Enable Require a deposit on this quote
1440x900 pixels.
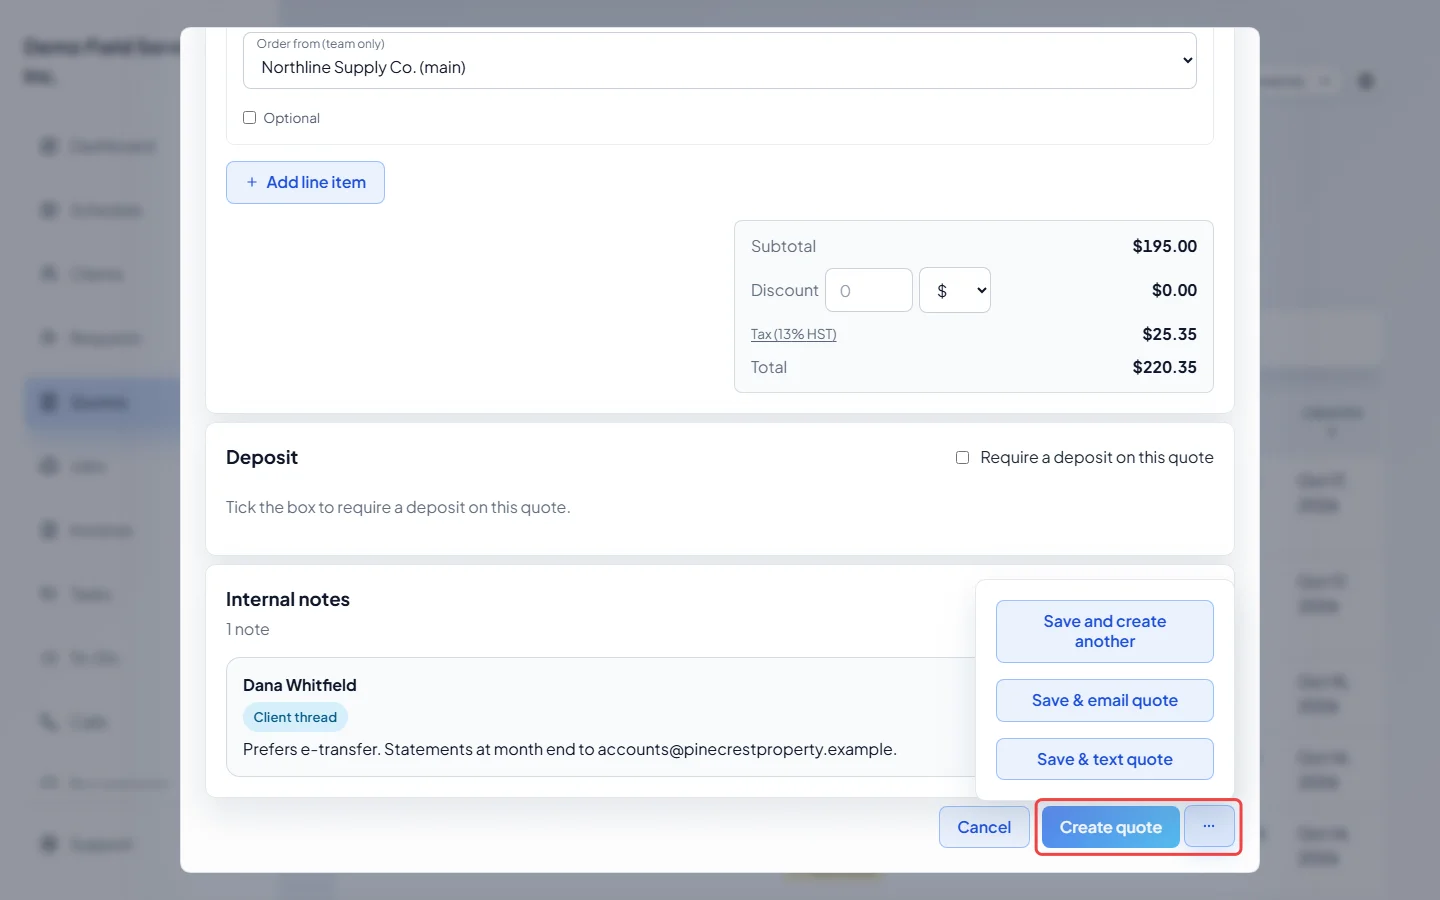coord(962,457)
